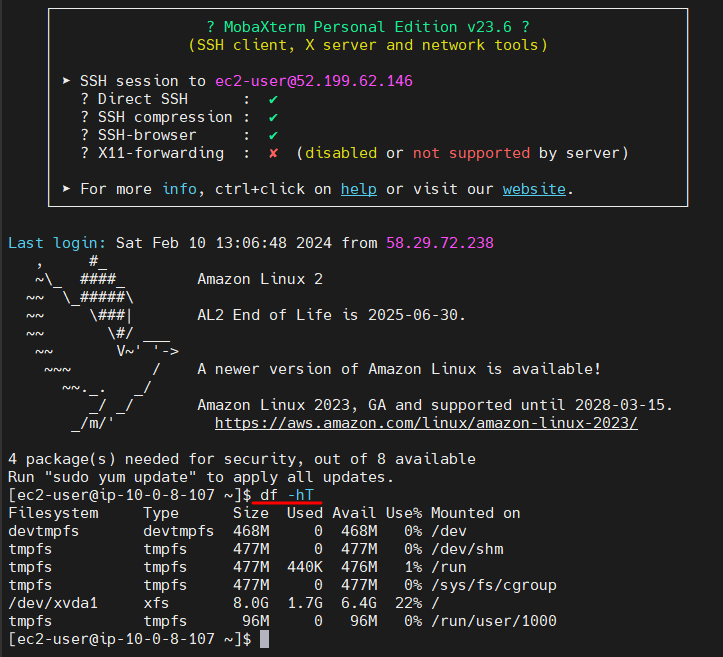The width and height of the screenshot is (723, 657).
Task: Open the help link in the MobaXterm banner
Action: [359, 189]
